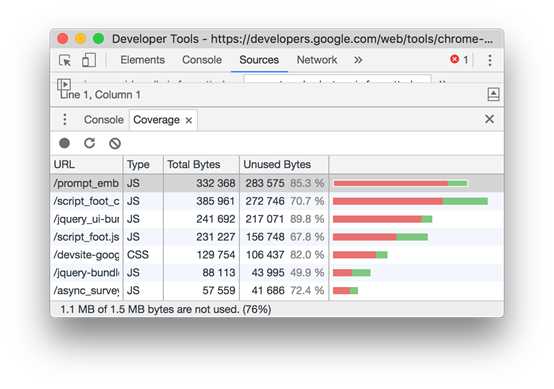Start recording coverage with the circle button

tap(64, 143)
